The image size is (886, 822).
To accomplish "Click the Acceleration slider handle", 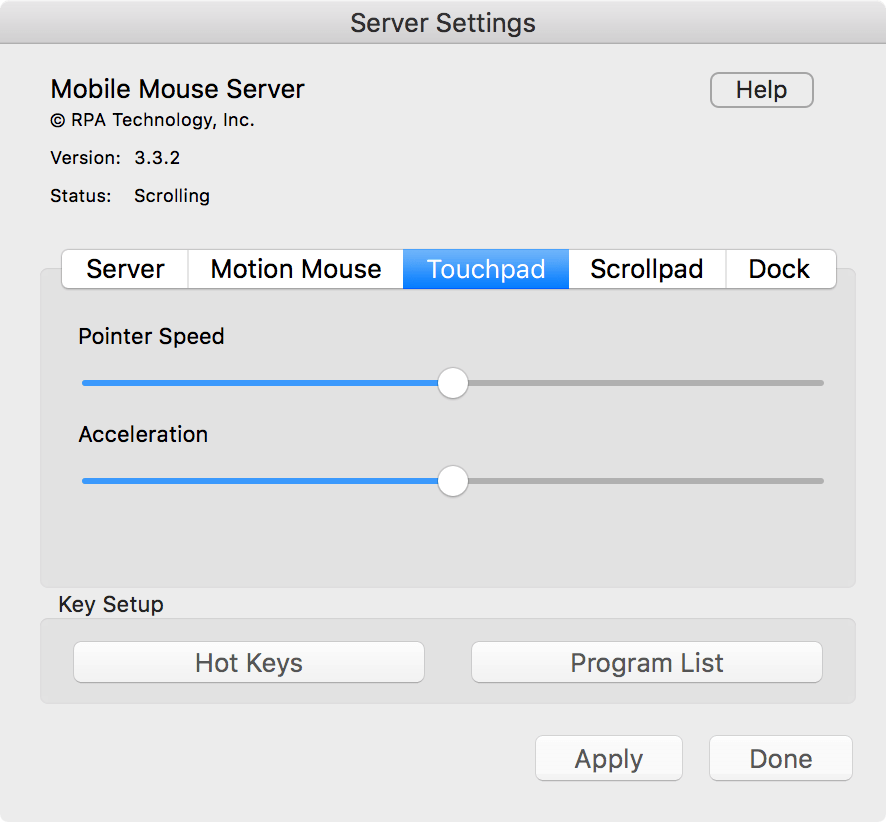I will click(452, 481).
